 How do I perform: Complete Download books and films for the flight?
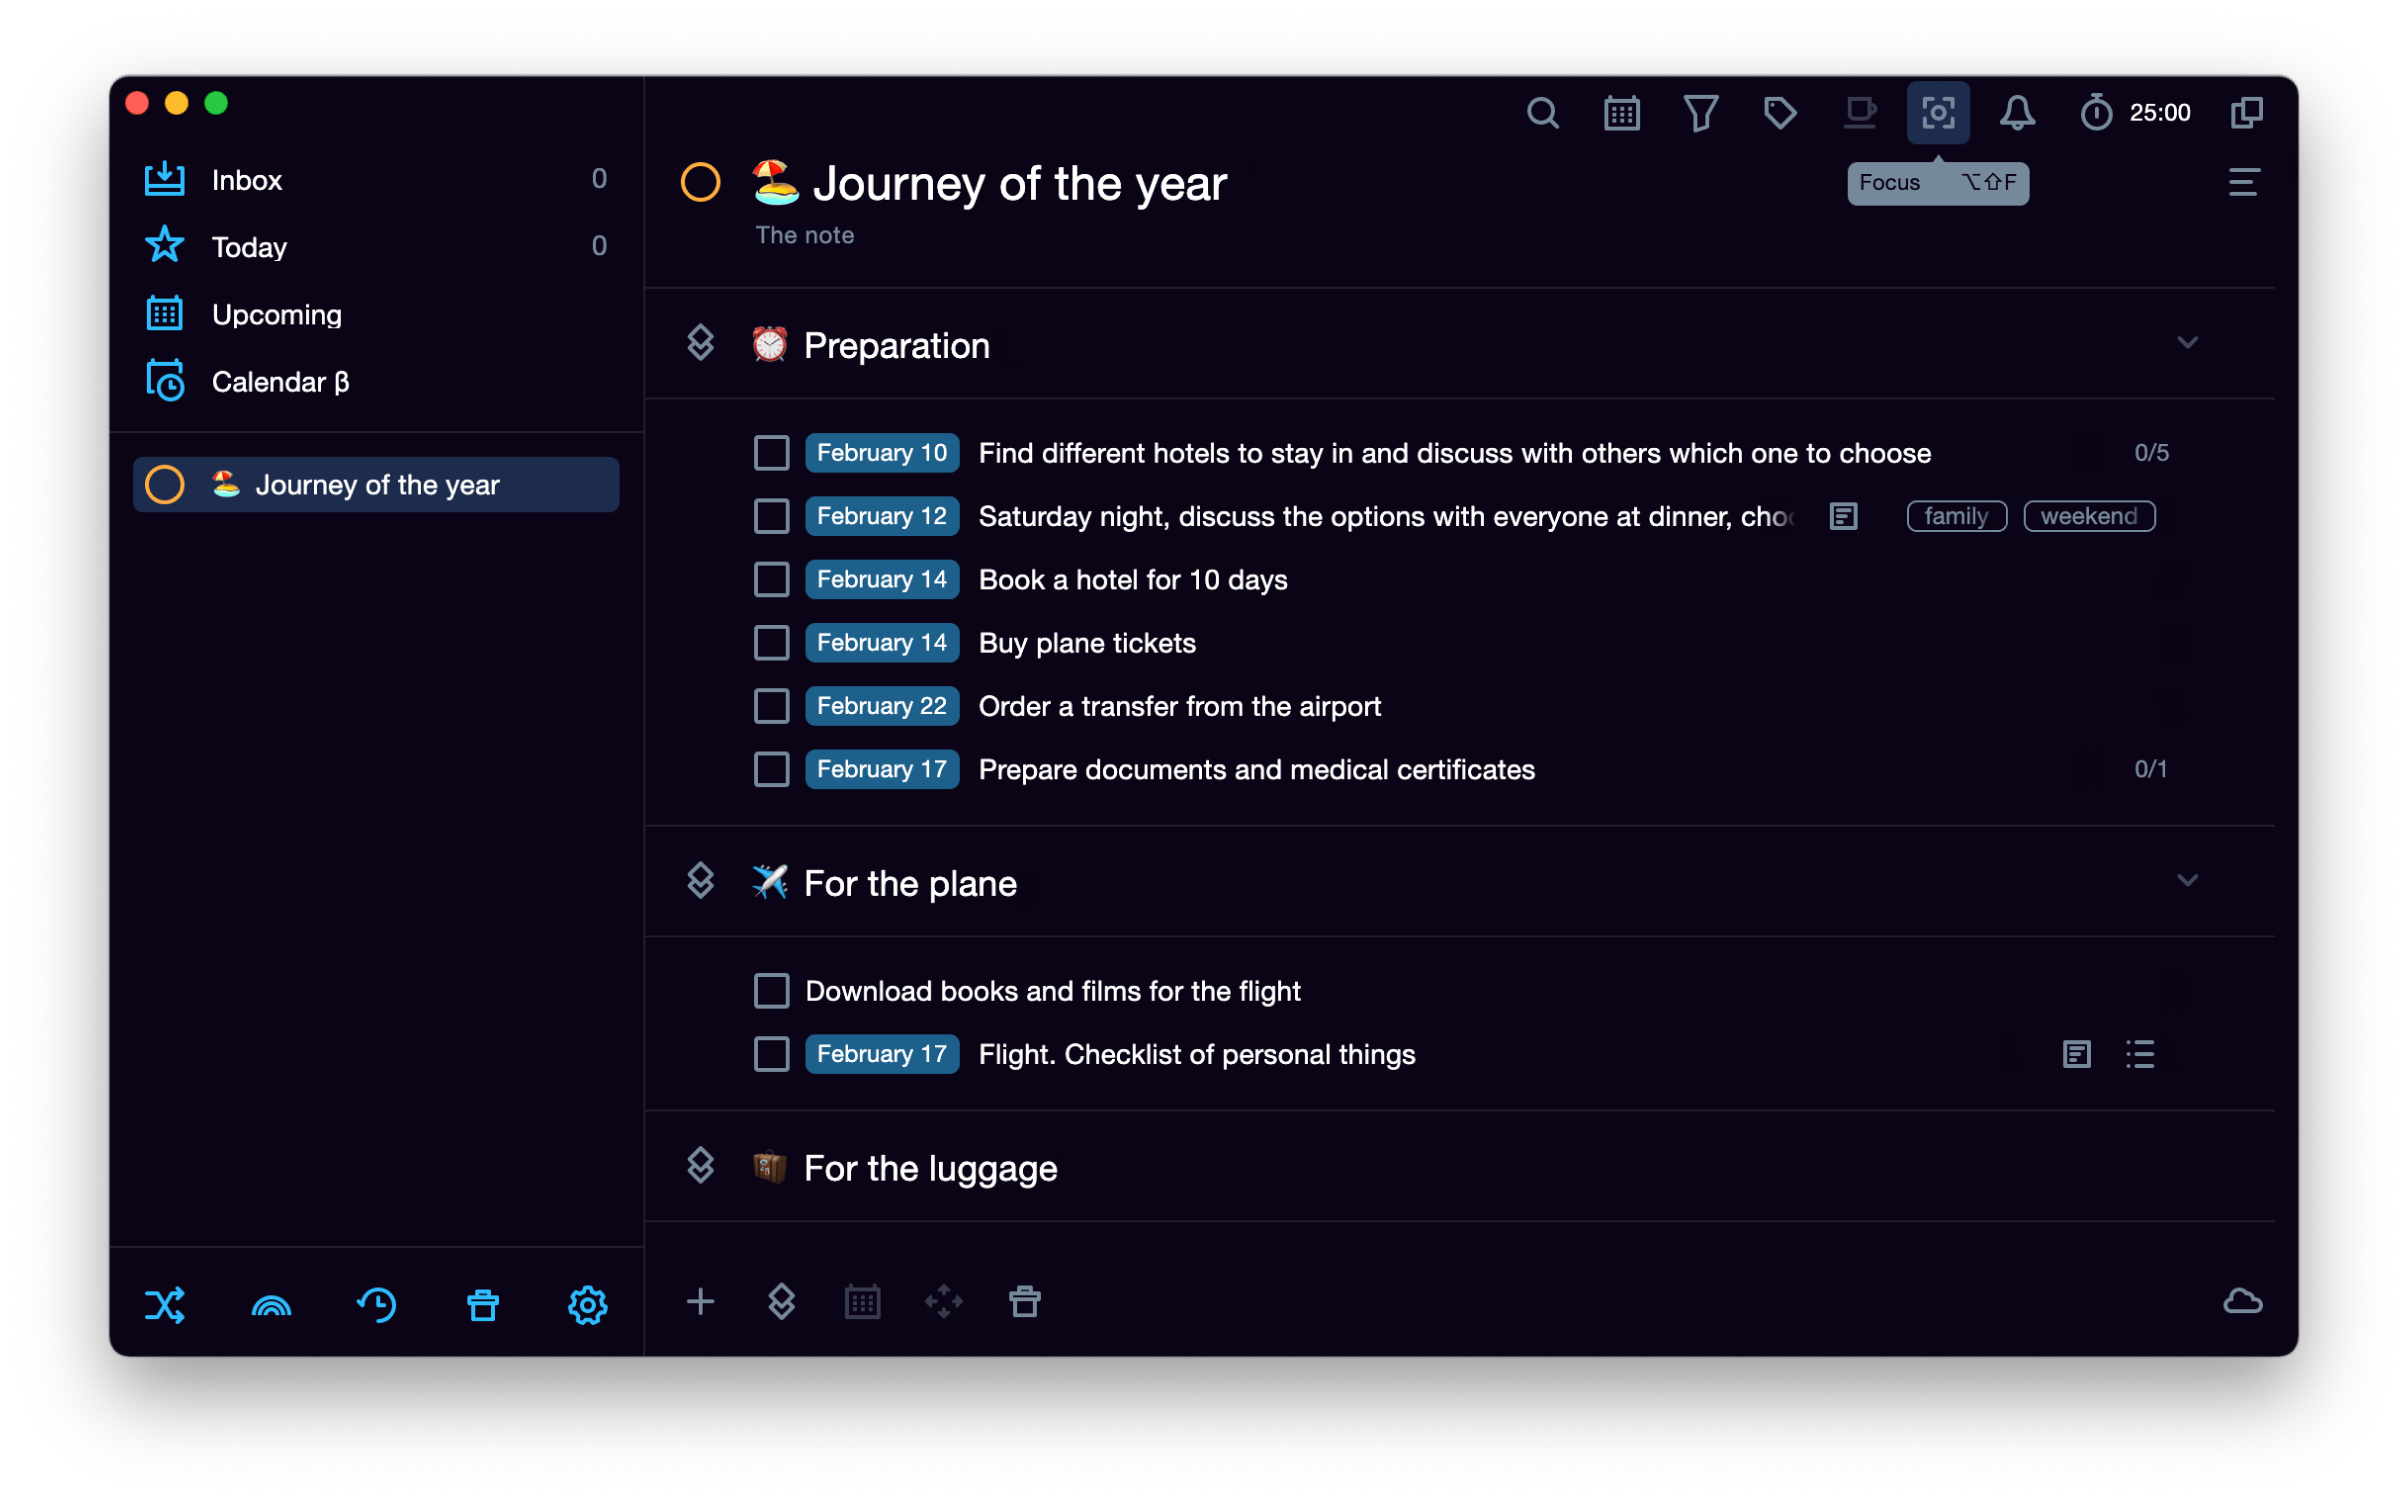pyautogui.click(x=771, y=990)
